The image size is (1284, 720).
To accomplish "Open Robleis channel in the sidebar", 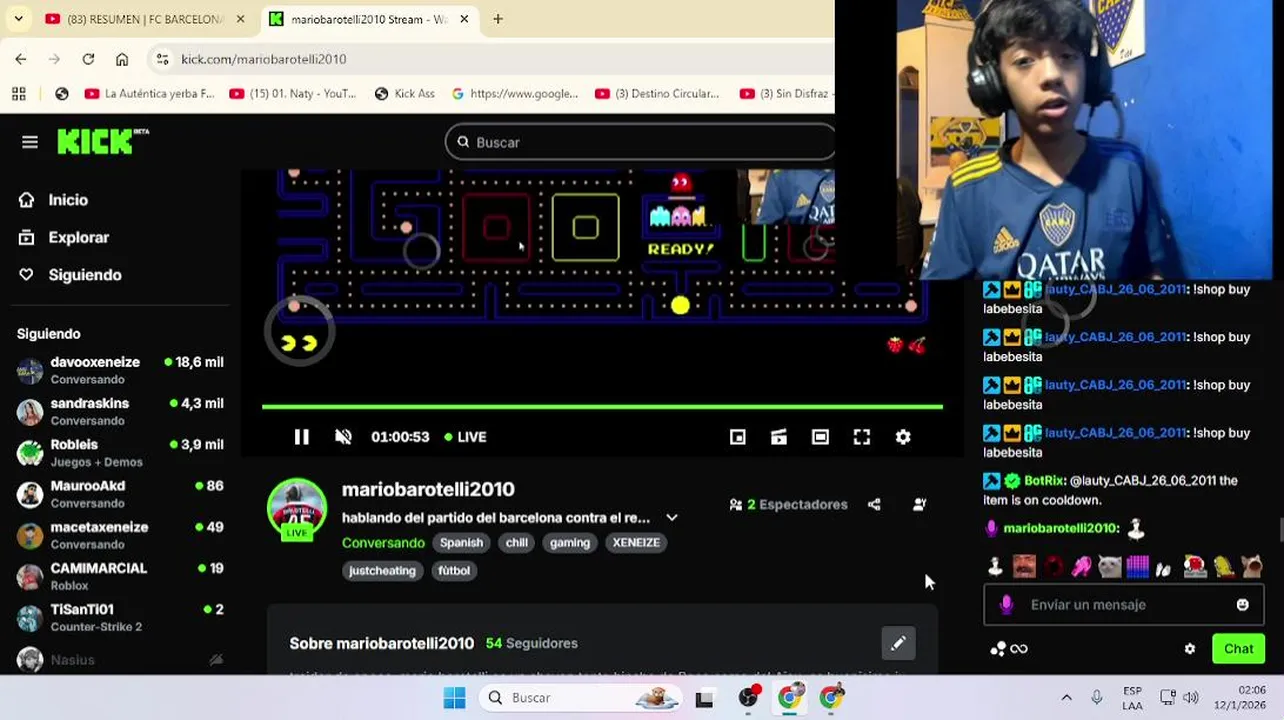I will [120, 452].
